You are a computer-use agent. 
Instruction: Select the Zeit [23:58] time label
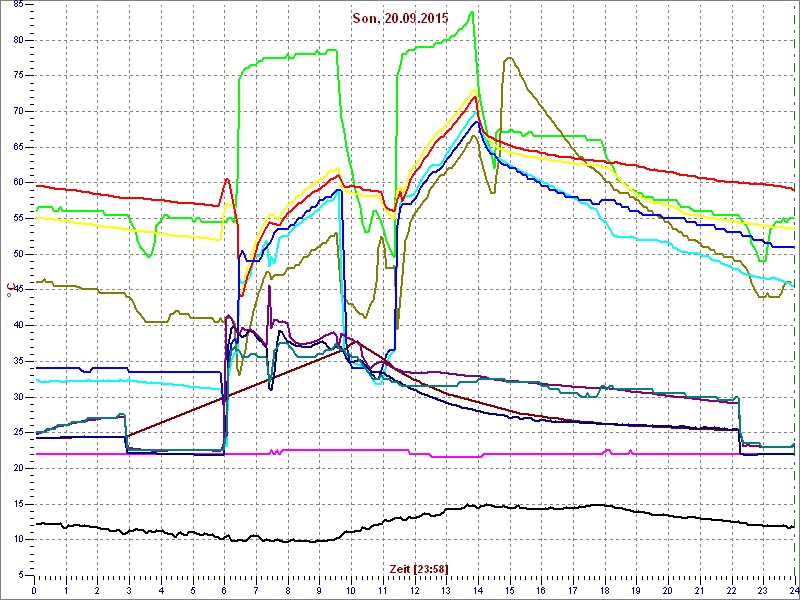418,568
